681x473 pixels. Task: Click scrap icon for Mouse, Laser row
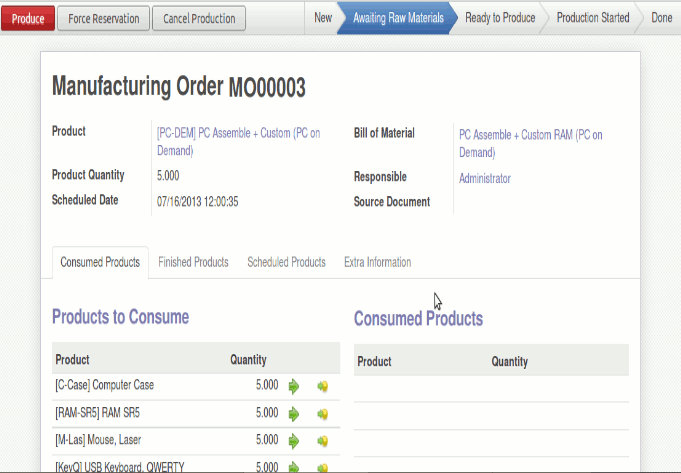[322, 440]
